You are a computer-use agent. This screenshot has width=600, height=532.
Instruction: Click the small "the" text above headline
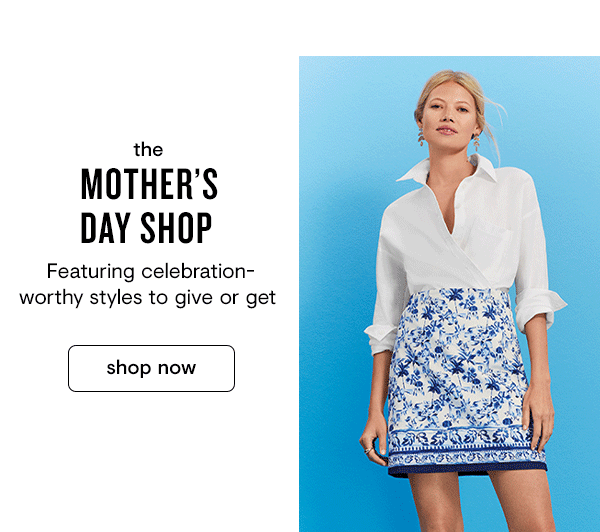coord(148,149)
